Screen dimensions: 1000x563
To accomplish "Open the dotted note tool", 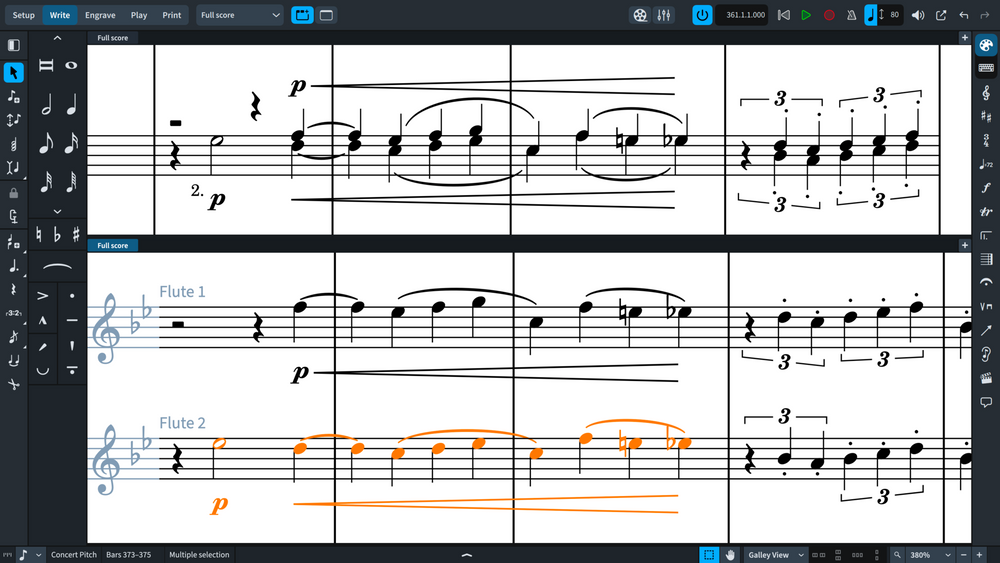I will (13, 266).
